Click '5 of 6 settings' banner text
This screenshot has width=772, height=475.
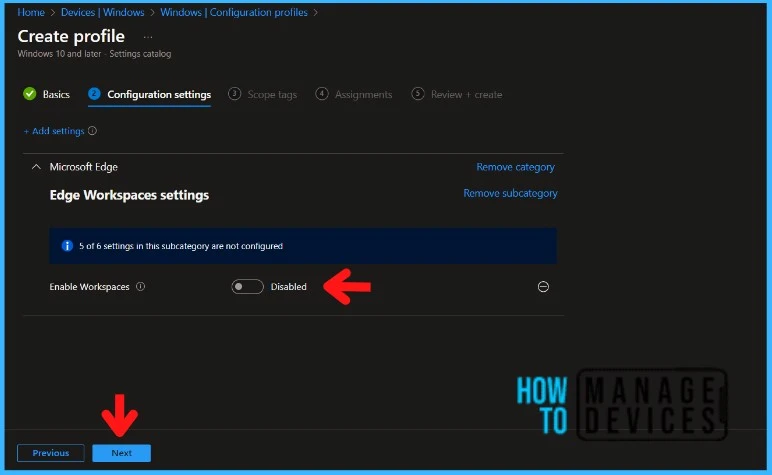(x=181, y=246)
